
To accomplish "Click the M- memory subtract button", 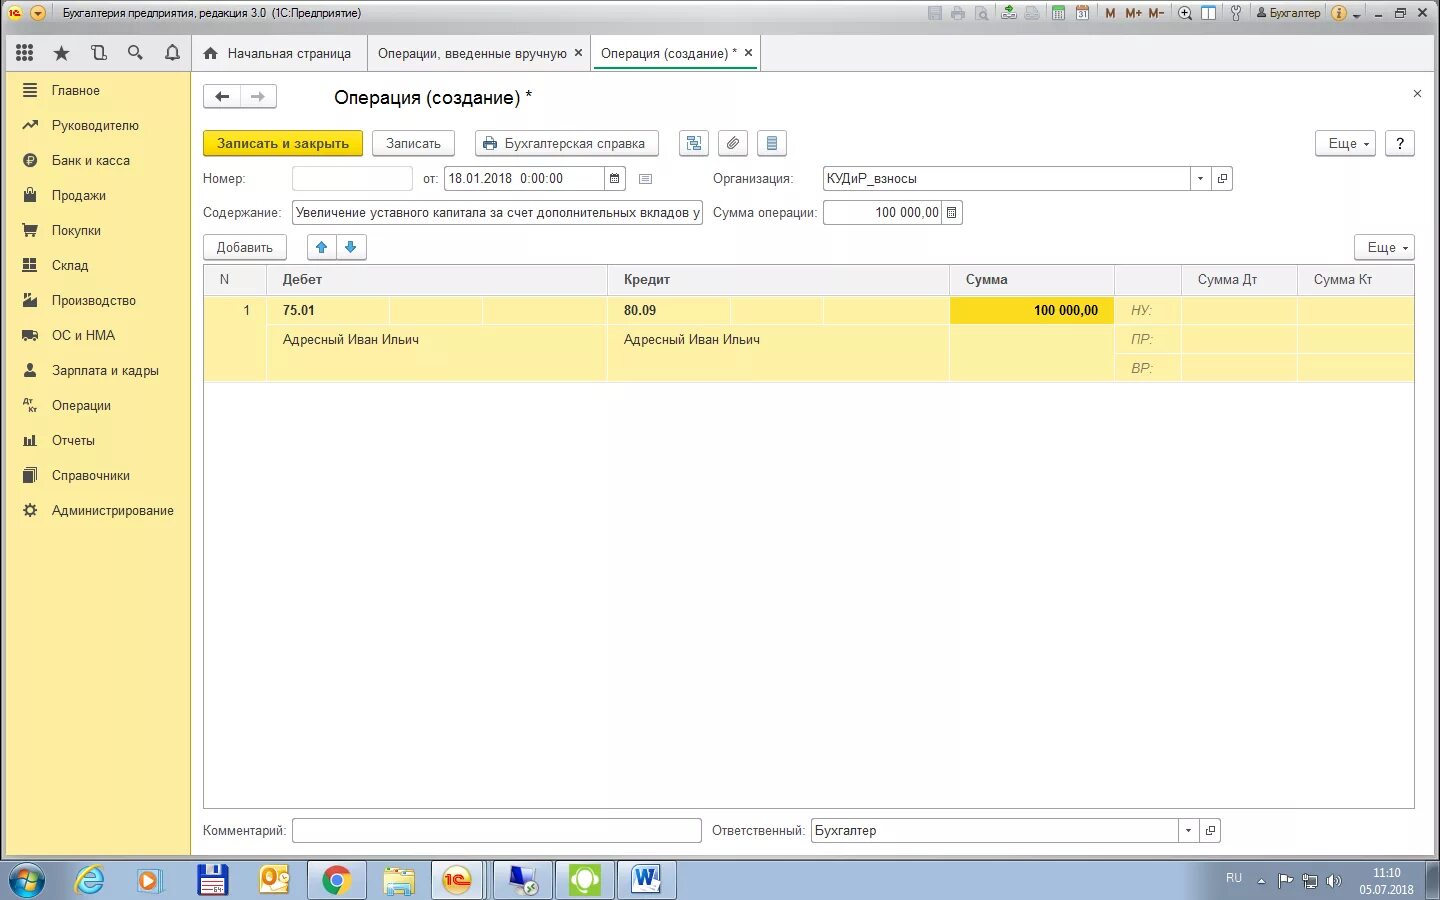I will point(1156,13).
